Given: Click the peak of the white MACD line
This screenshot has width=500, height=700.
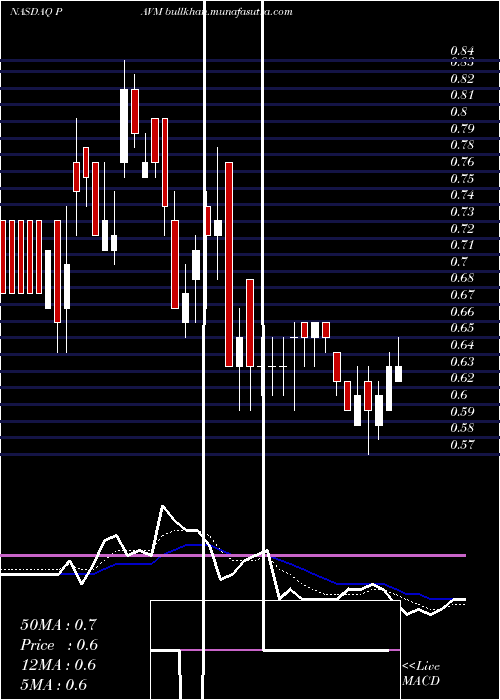Looking at the screenshot, I should pos(162,506).
